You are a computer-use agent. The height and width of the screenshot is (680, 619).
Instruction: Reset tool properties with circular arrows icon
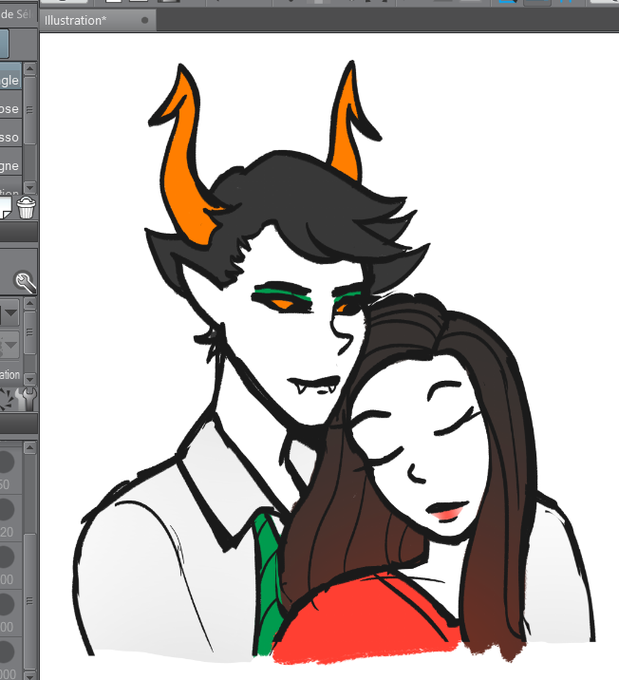pyautogui.click(x=6, y=399)
